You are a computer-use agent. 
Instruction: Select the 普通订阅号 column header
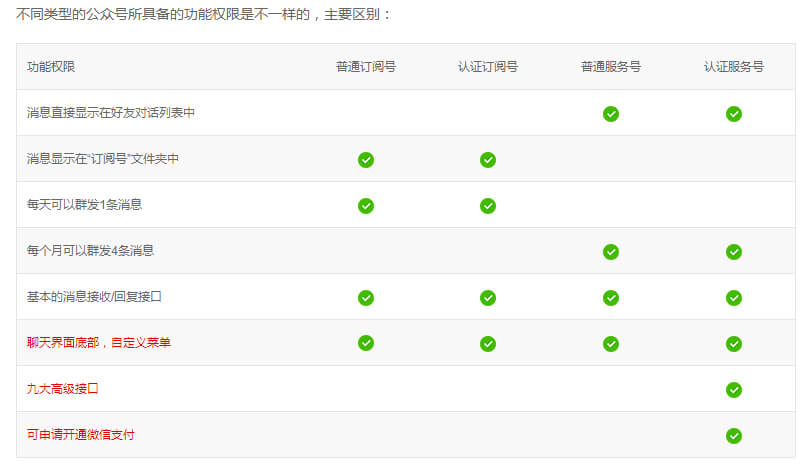click(x=366, y=67)
